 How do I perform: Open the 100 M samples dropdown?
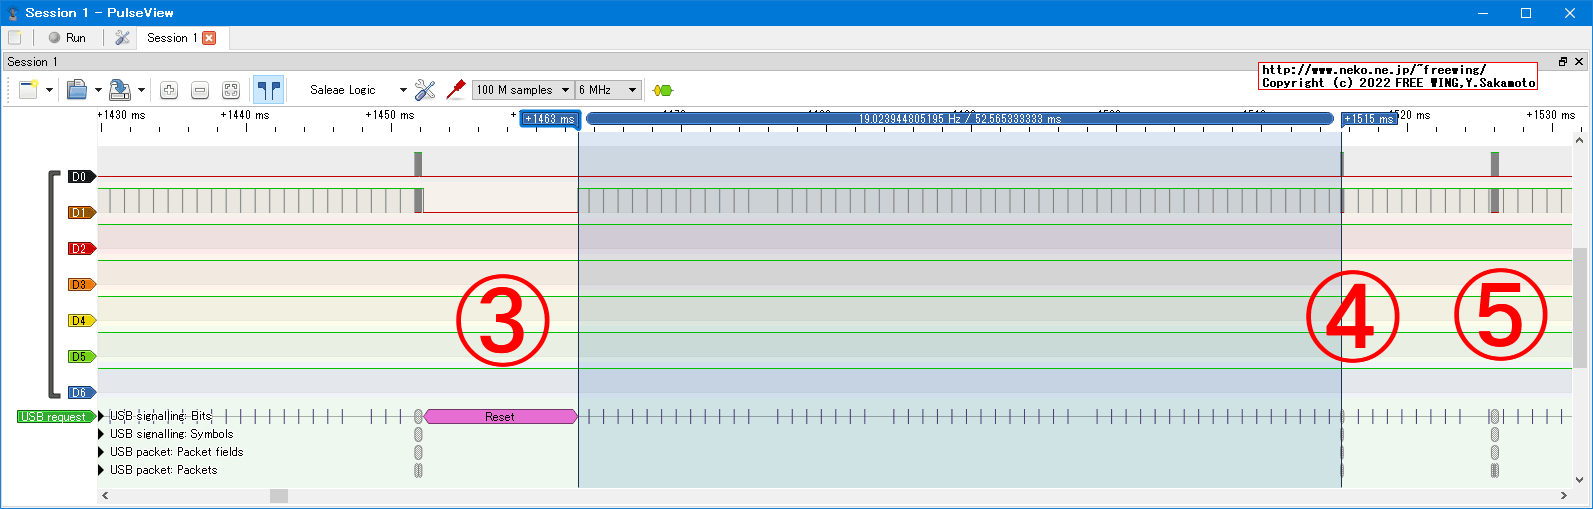pos(521,90)
